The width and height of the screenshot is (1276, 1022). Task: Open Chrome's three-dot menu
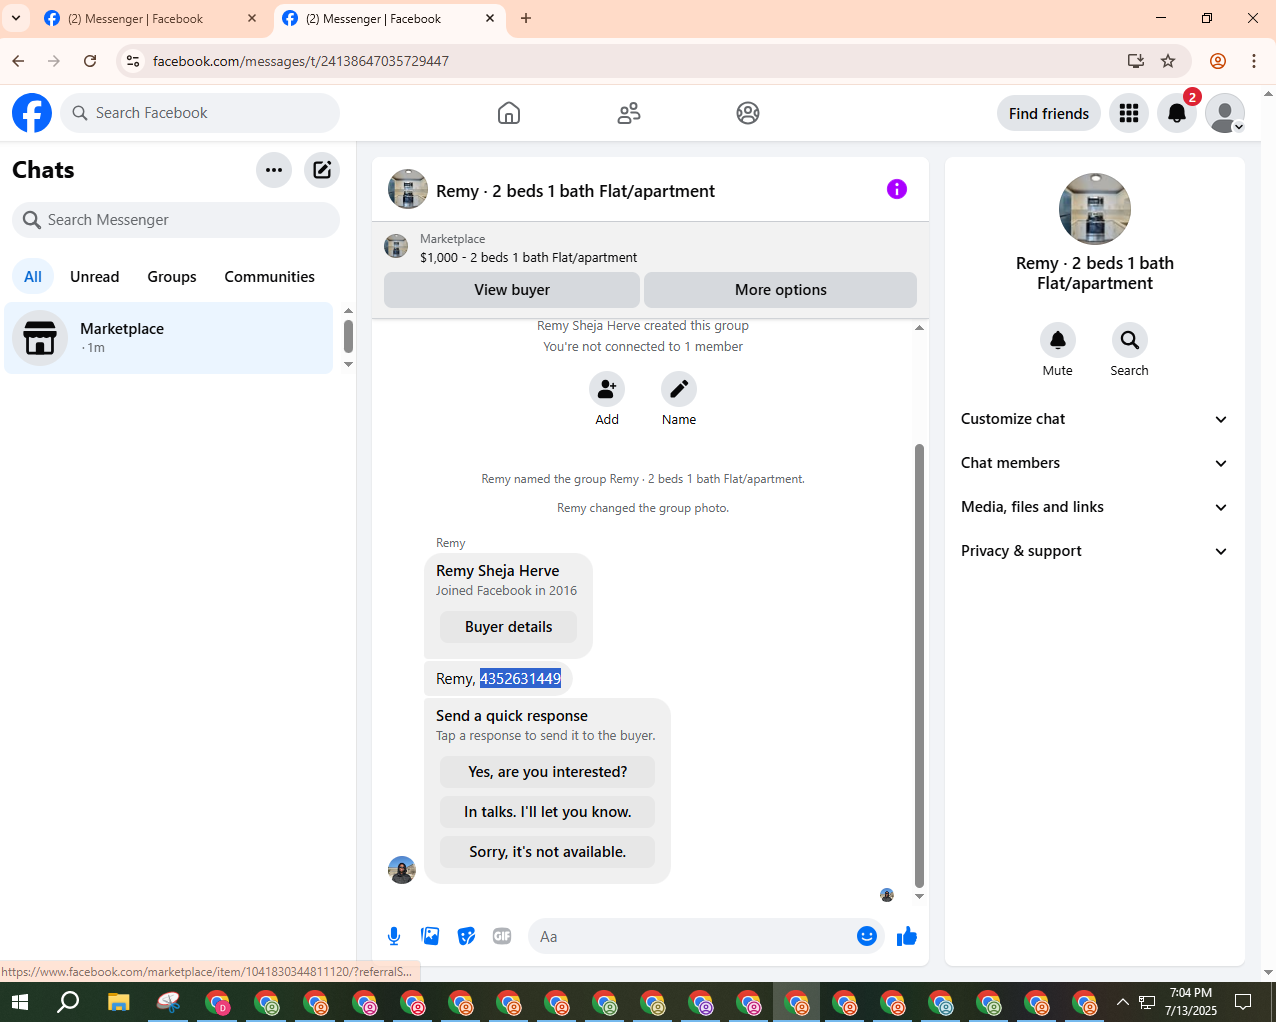pos(1254,61)
